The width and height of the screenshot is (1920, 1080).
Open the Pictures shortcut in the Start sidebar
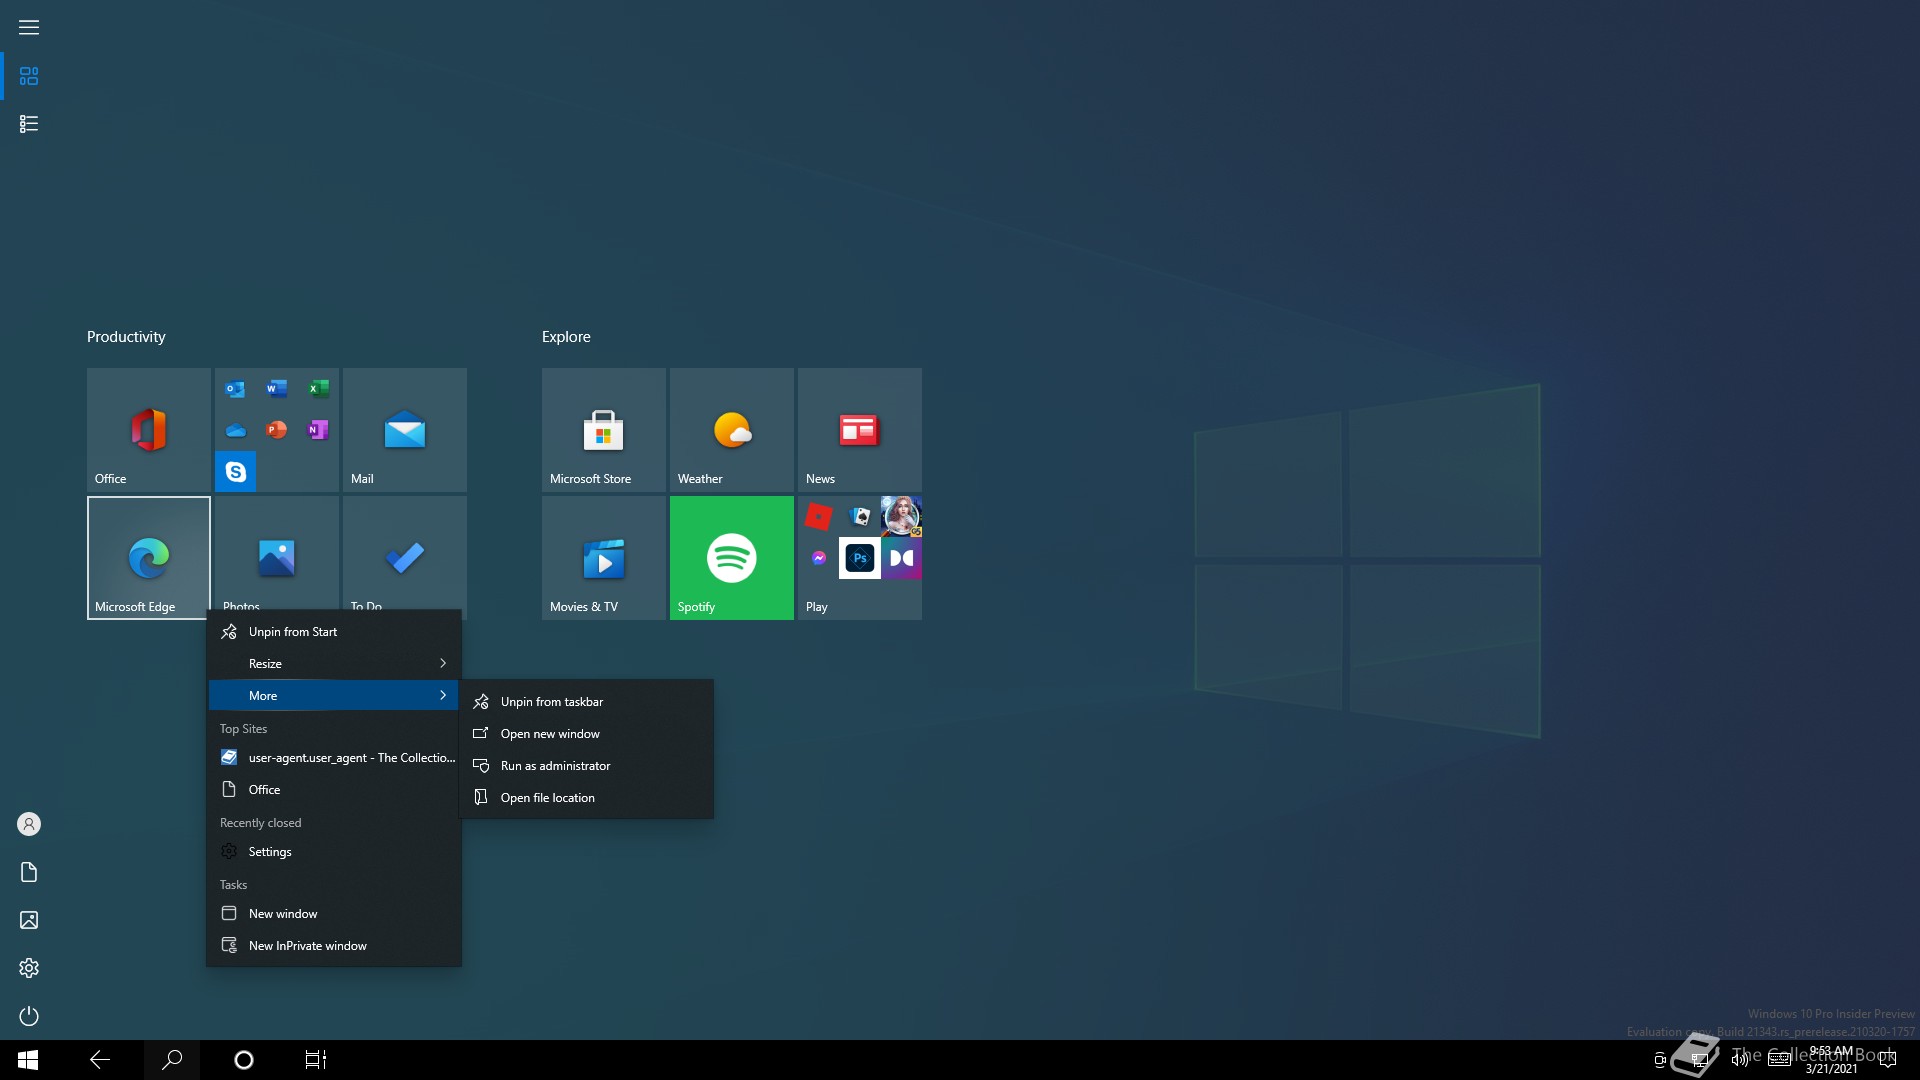coord(29,920)
